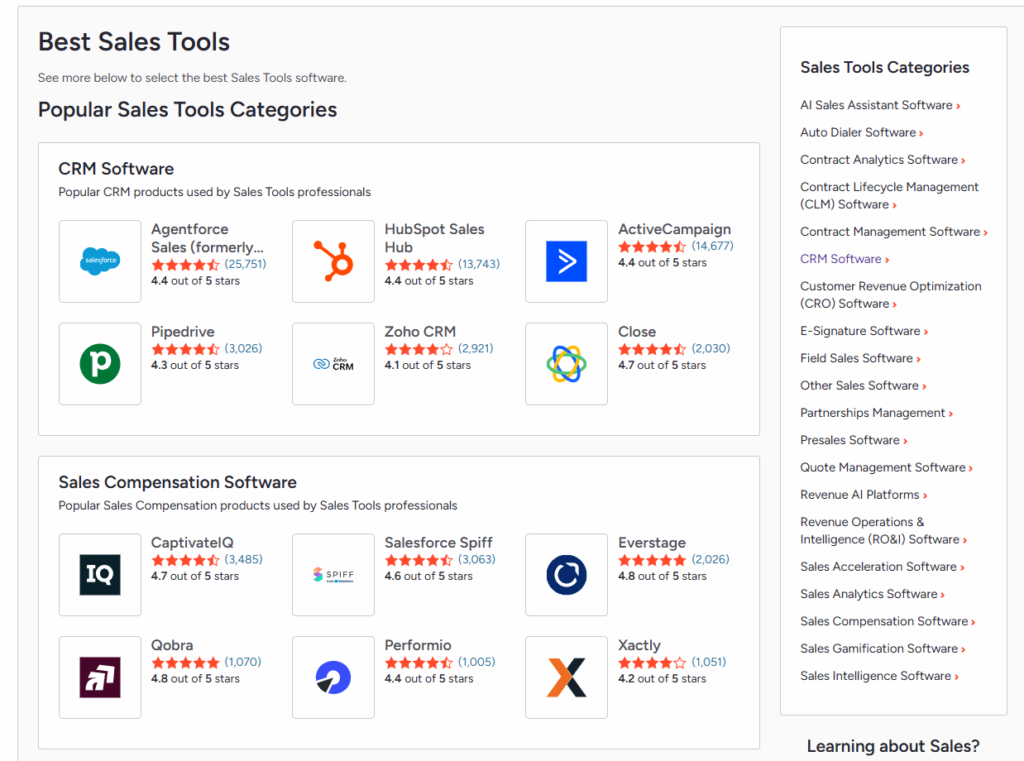
Task: Open the CRM Software section heading
Action: tap(116, 169)
